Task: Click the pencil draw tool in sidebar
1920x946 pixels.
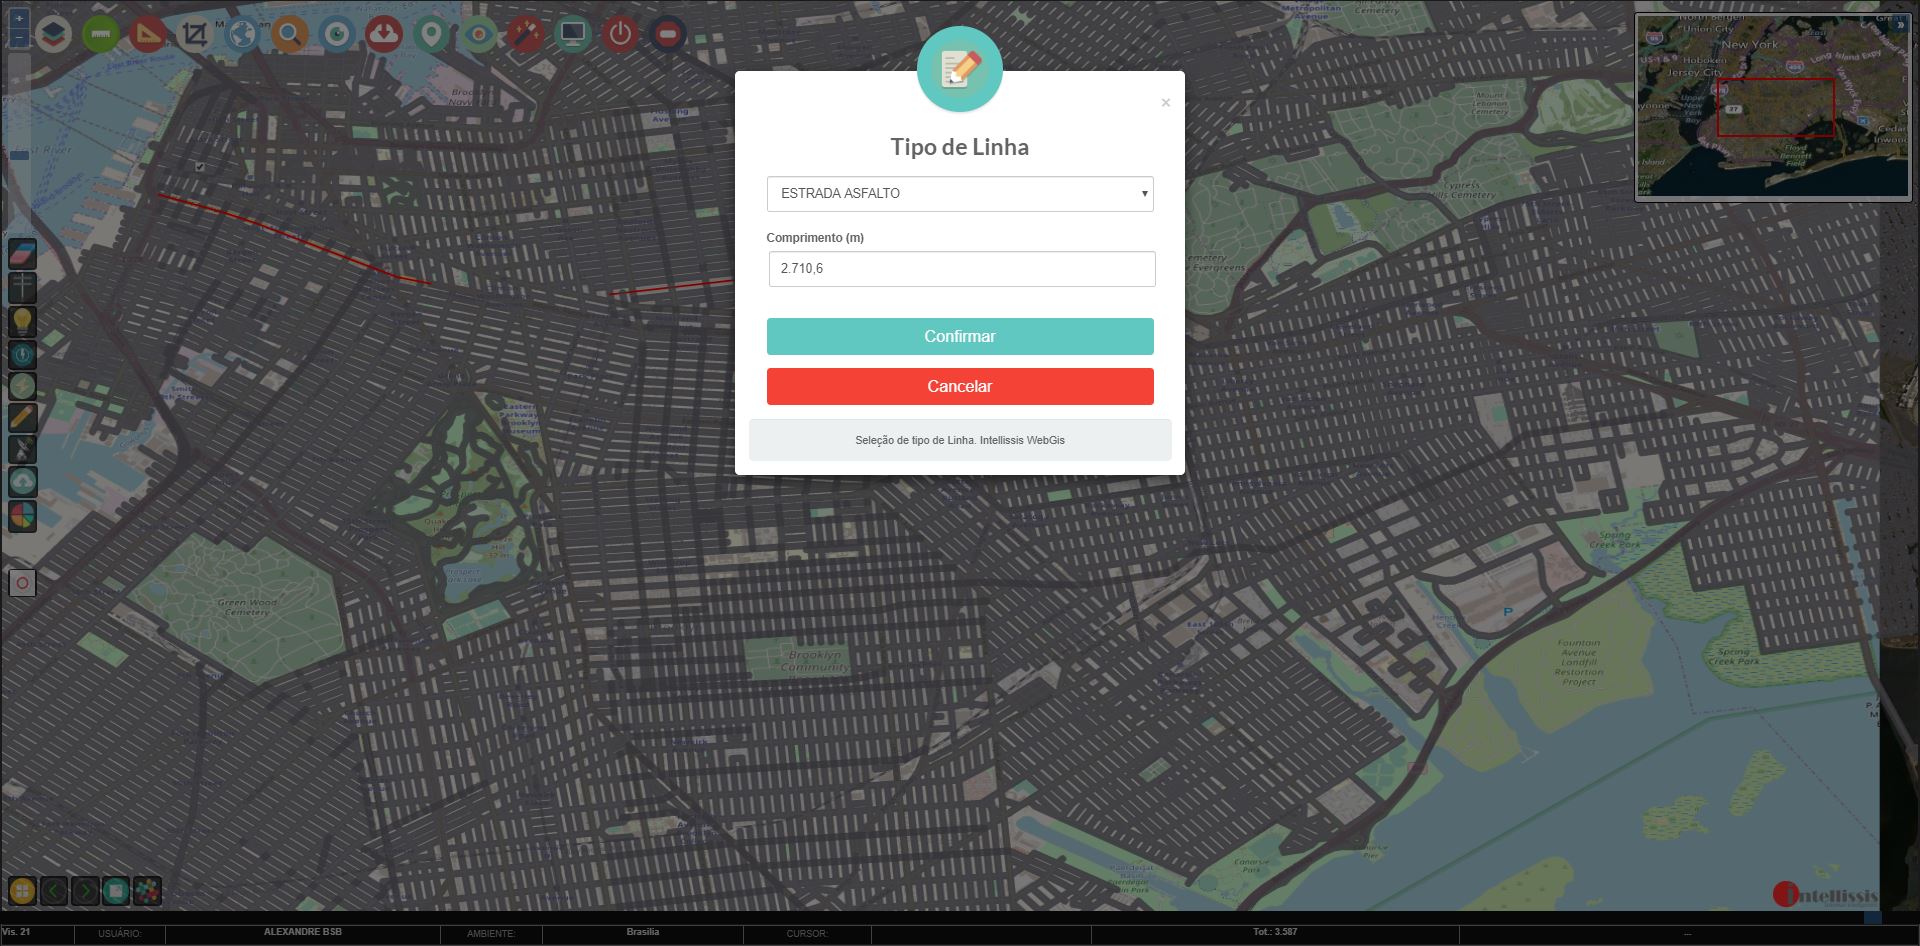Action: tap(22, 418)
